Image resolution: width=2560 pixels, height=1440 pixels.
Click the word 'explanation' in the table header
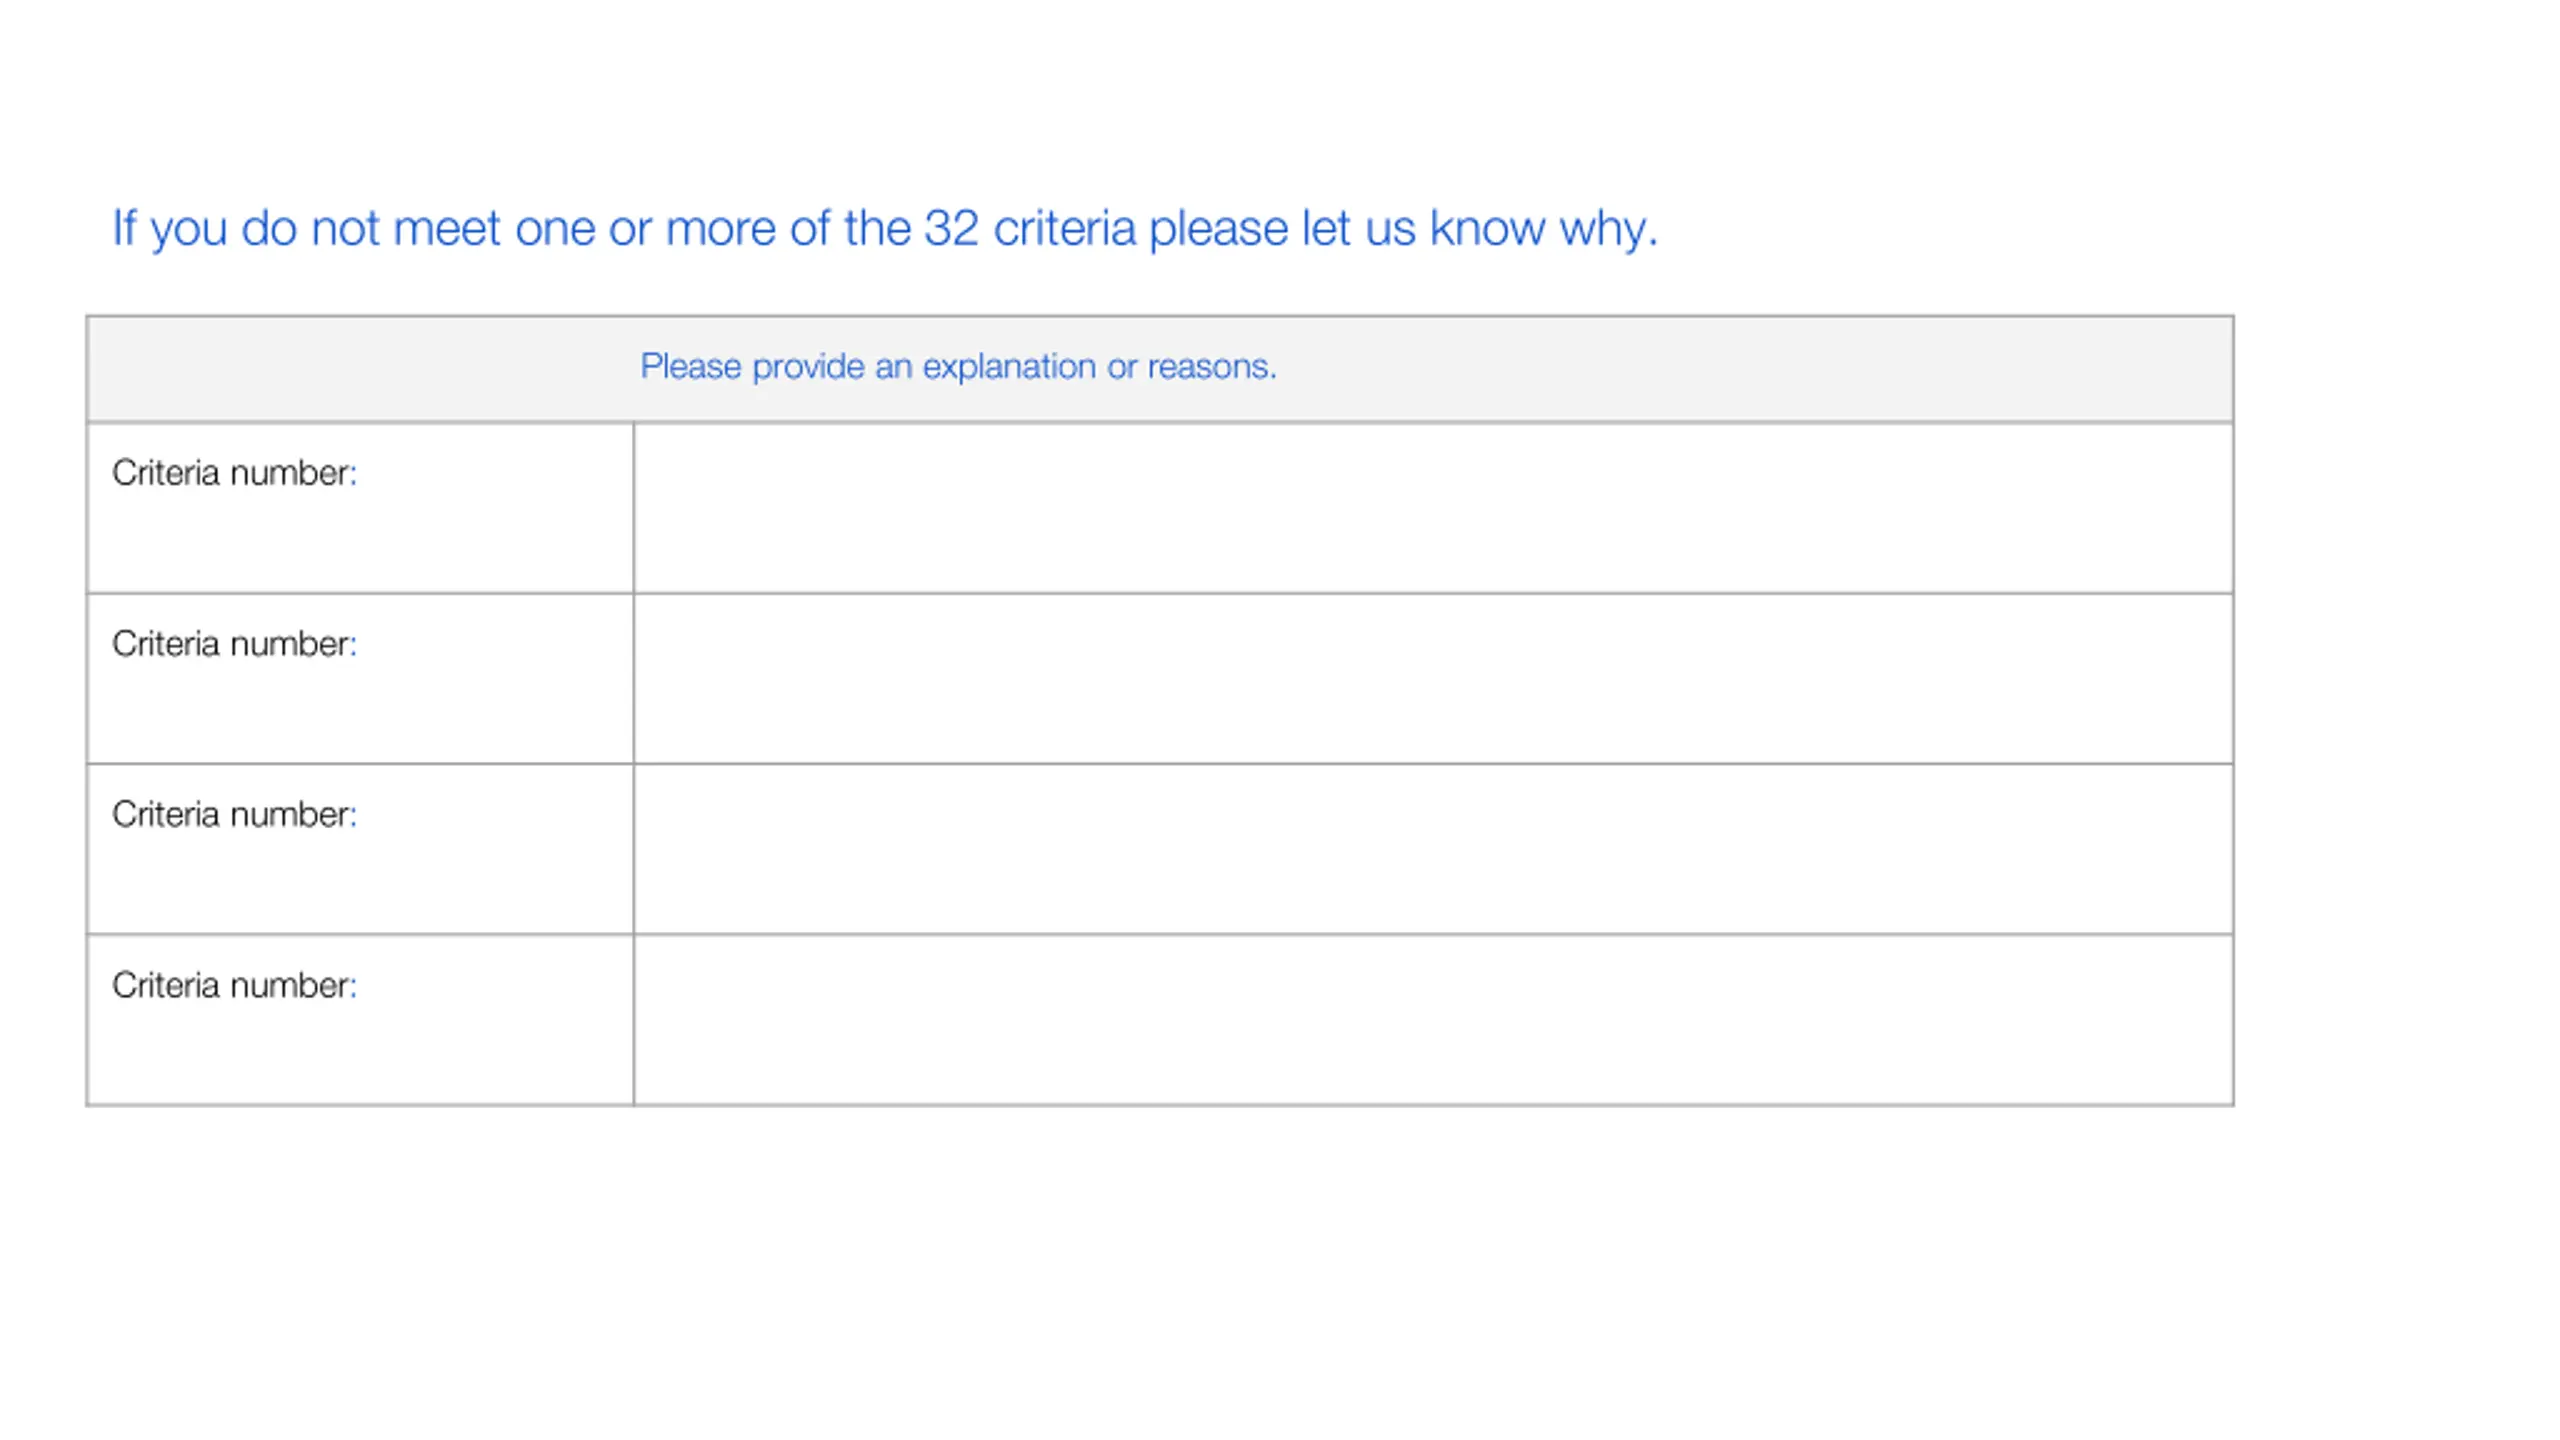[1009, 368]
